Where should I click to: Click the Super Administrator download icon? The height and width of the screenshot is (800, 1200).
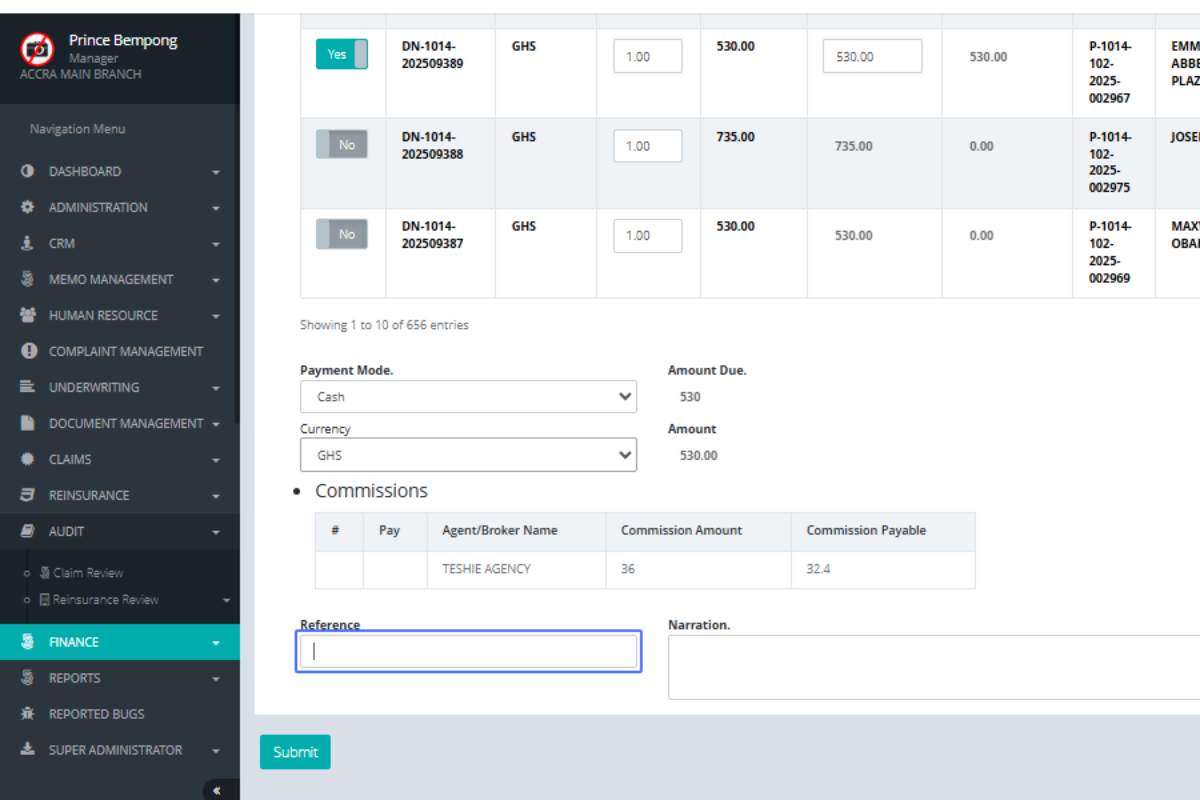click(x=28, y=750)
